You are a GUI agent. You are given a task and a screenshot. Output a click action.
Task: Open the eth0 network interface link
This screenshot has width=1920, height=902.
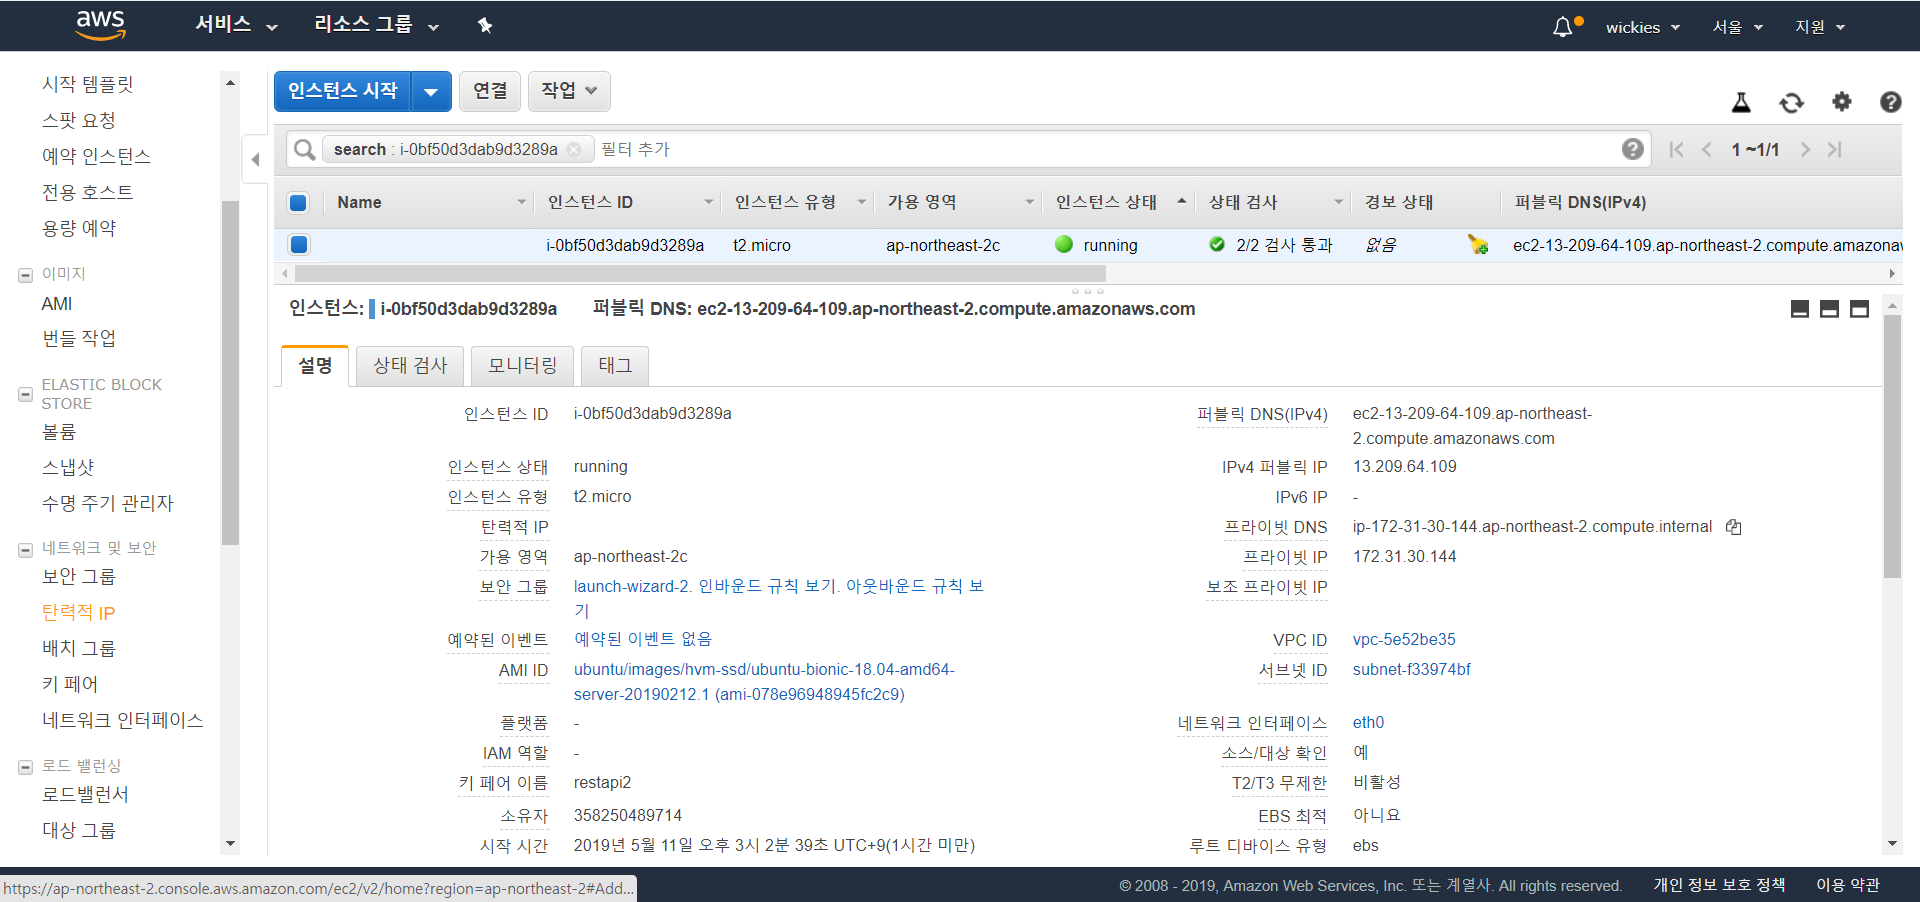(x=1368, y=723)
